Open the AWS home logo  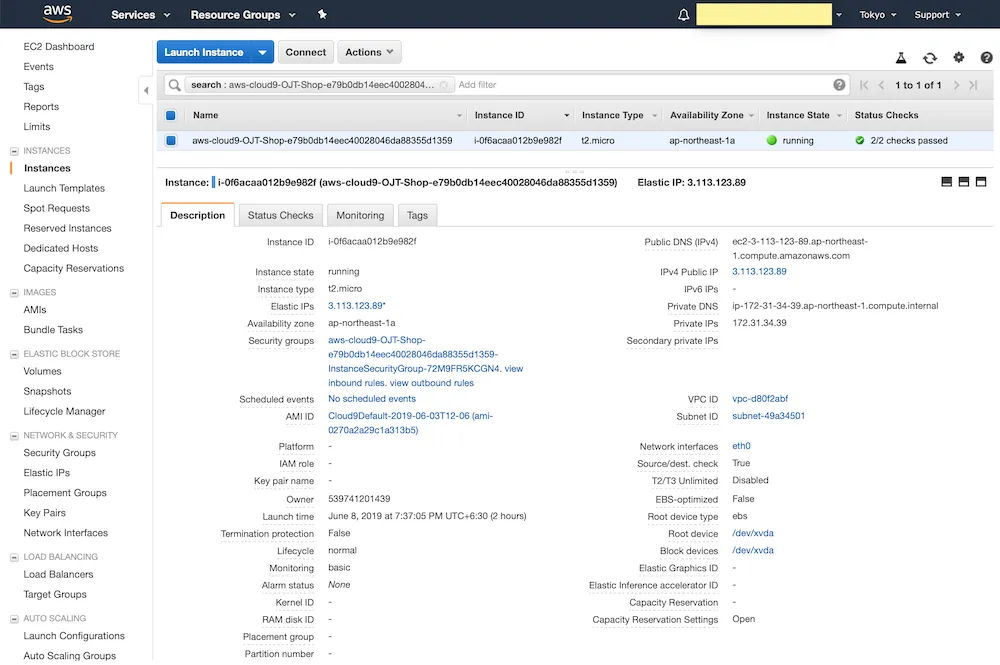pos(57,13)
